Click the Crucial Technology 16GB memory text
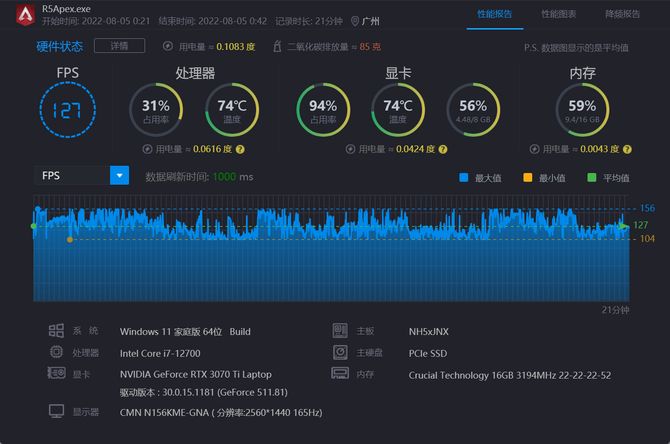 click(510, 375)
